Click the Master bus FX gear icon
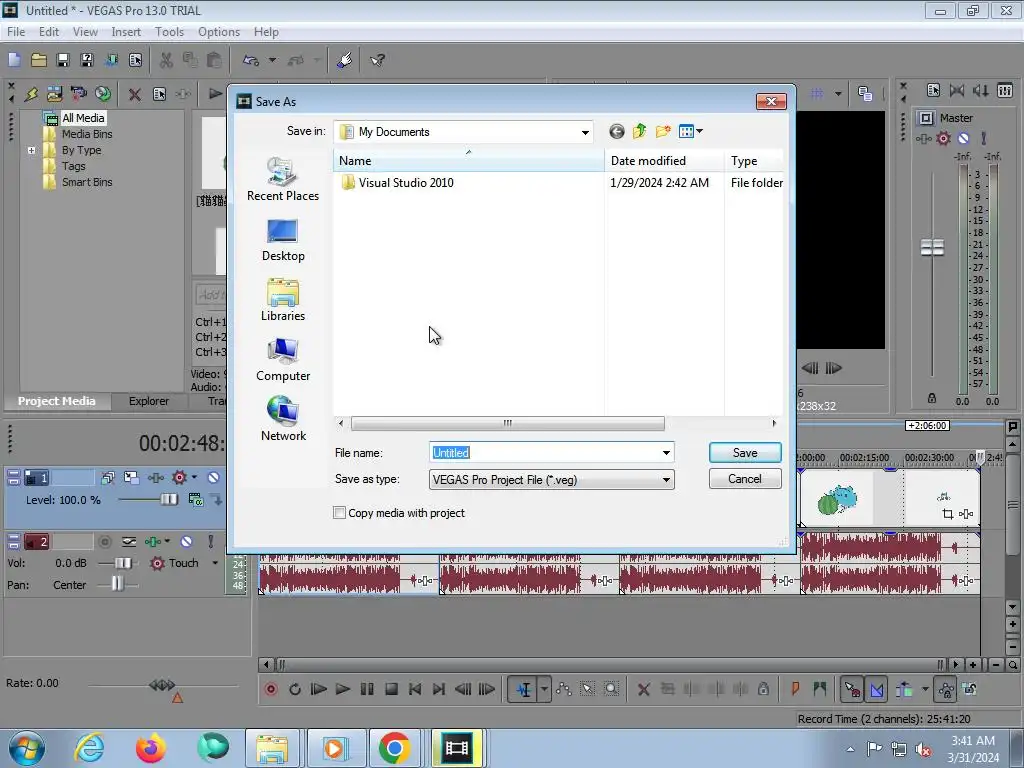Screen dimensions: 1024x768 pyautogui.click(x=943, y=138)
